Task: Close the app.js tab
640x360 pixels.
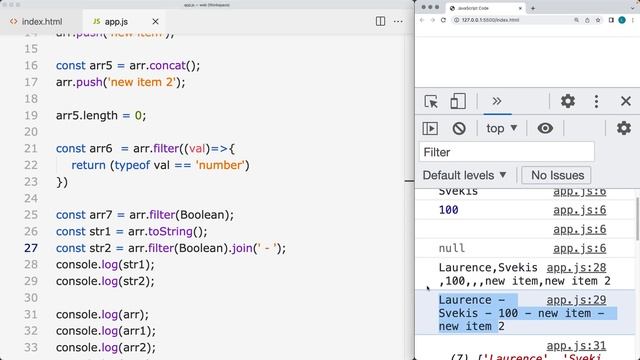Action: tap(155, 22)
